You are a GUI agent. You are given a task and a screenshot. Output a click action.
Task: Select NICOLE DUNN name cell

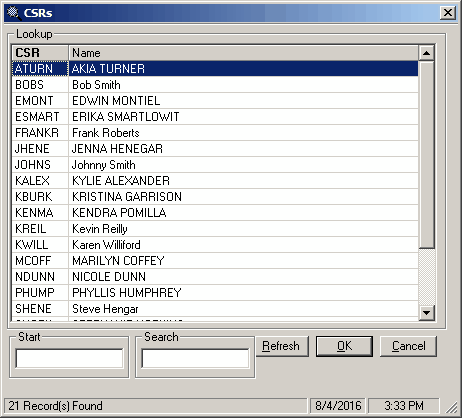(x=243, y=277)
